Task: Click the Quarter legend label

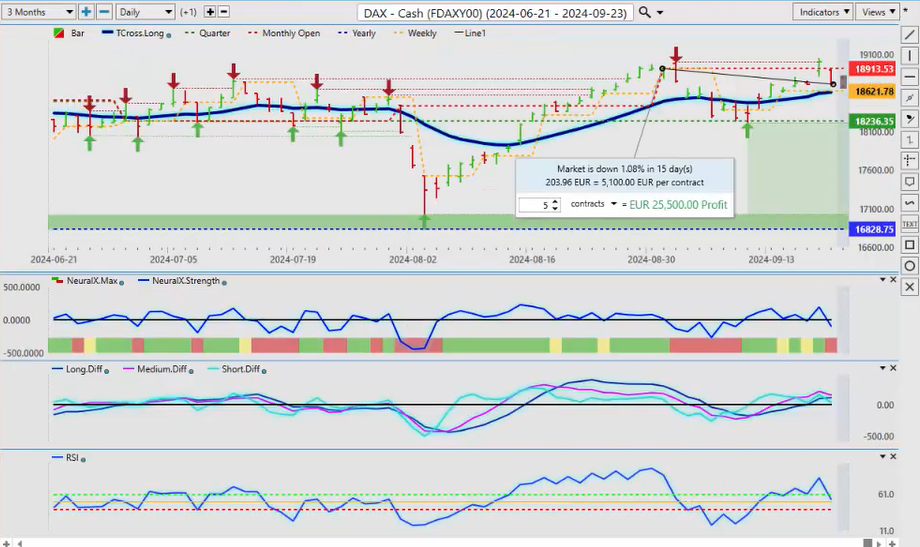Action: pos(214,33)
